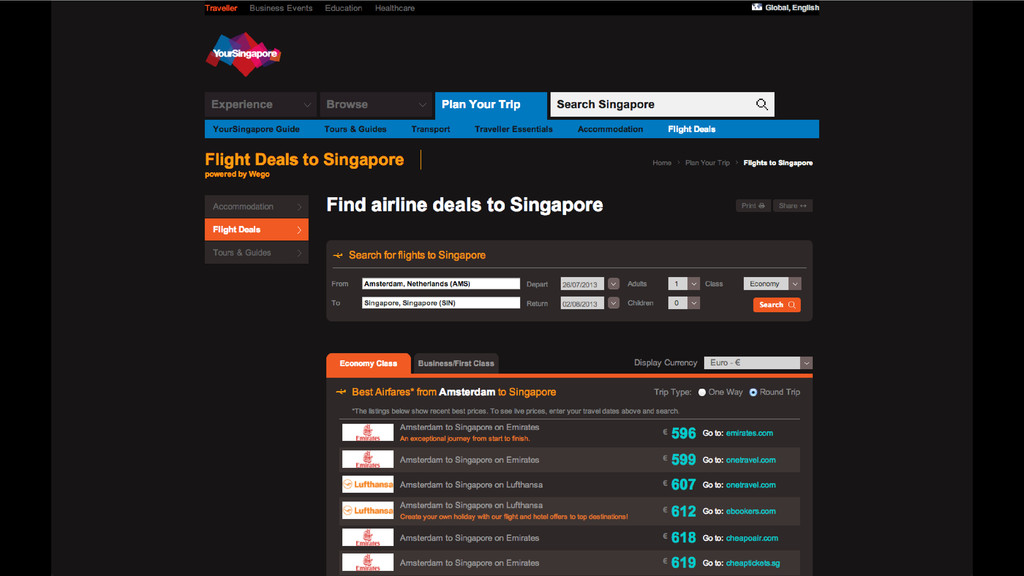Viewport: 1024px width, 576px height.
Task: Open the Transport menu item
Action: click(430, 129)
